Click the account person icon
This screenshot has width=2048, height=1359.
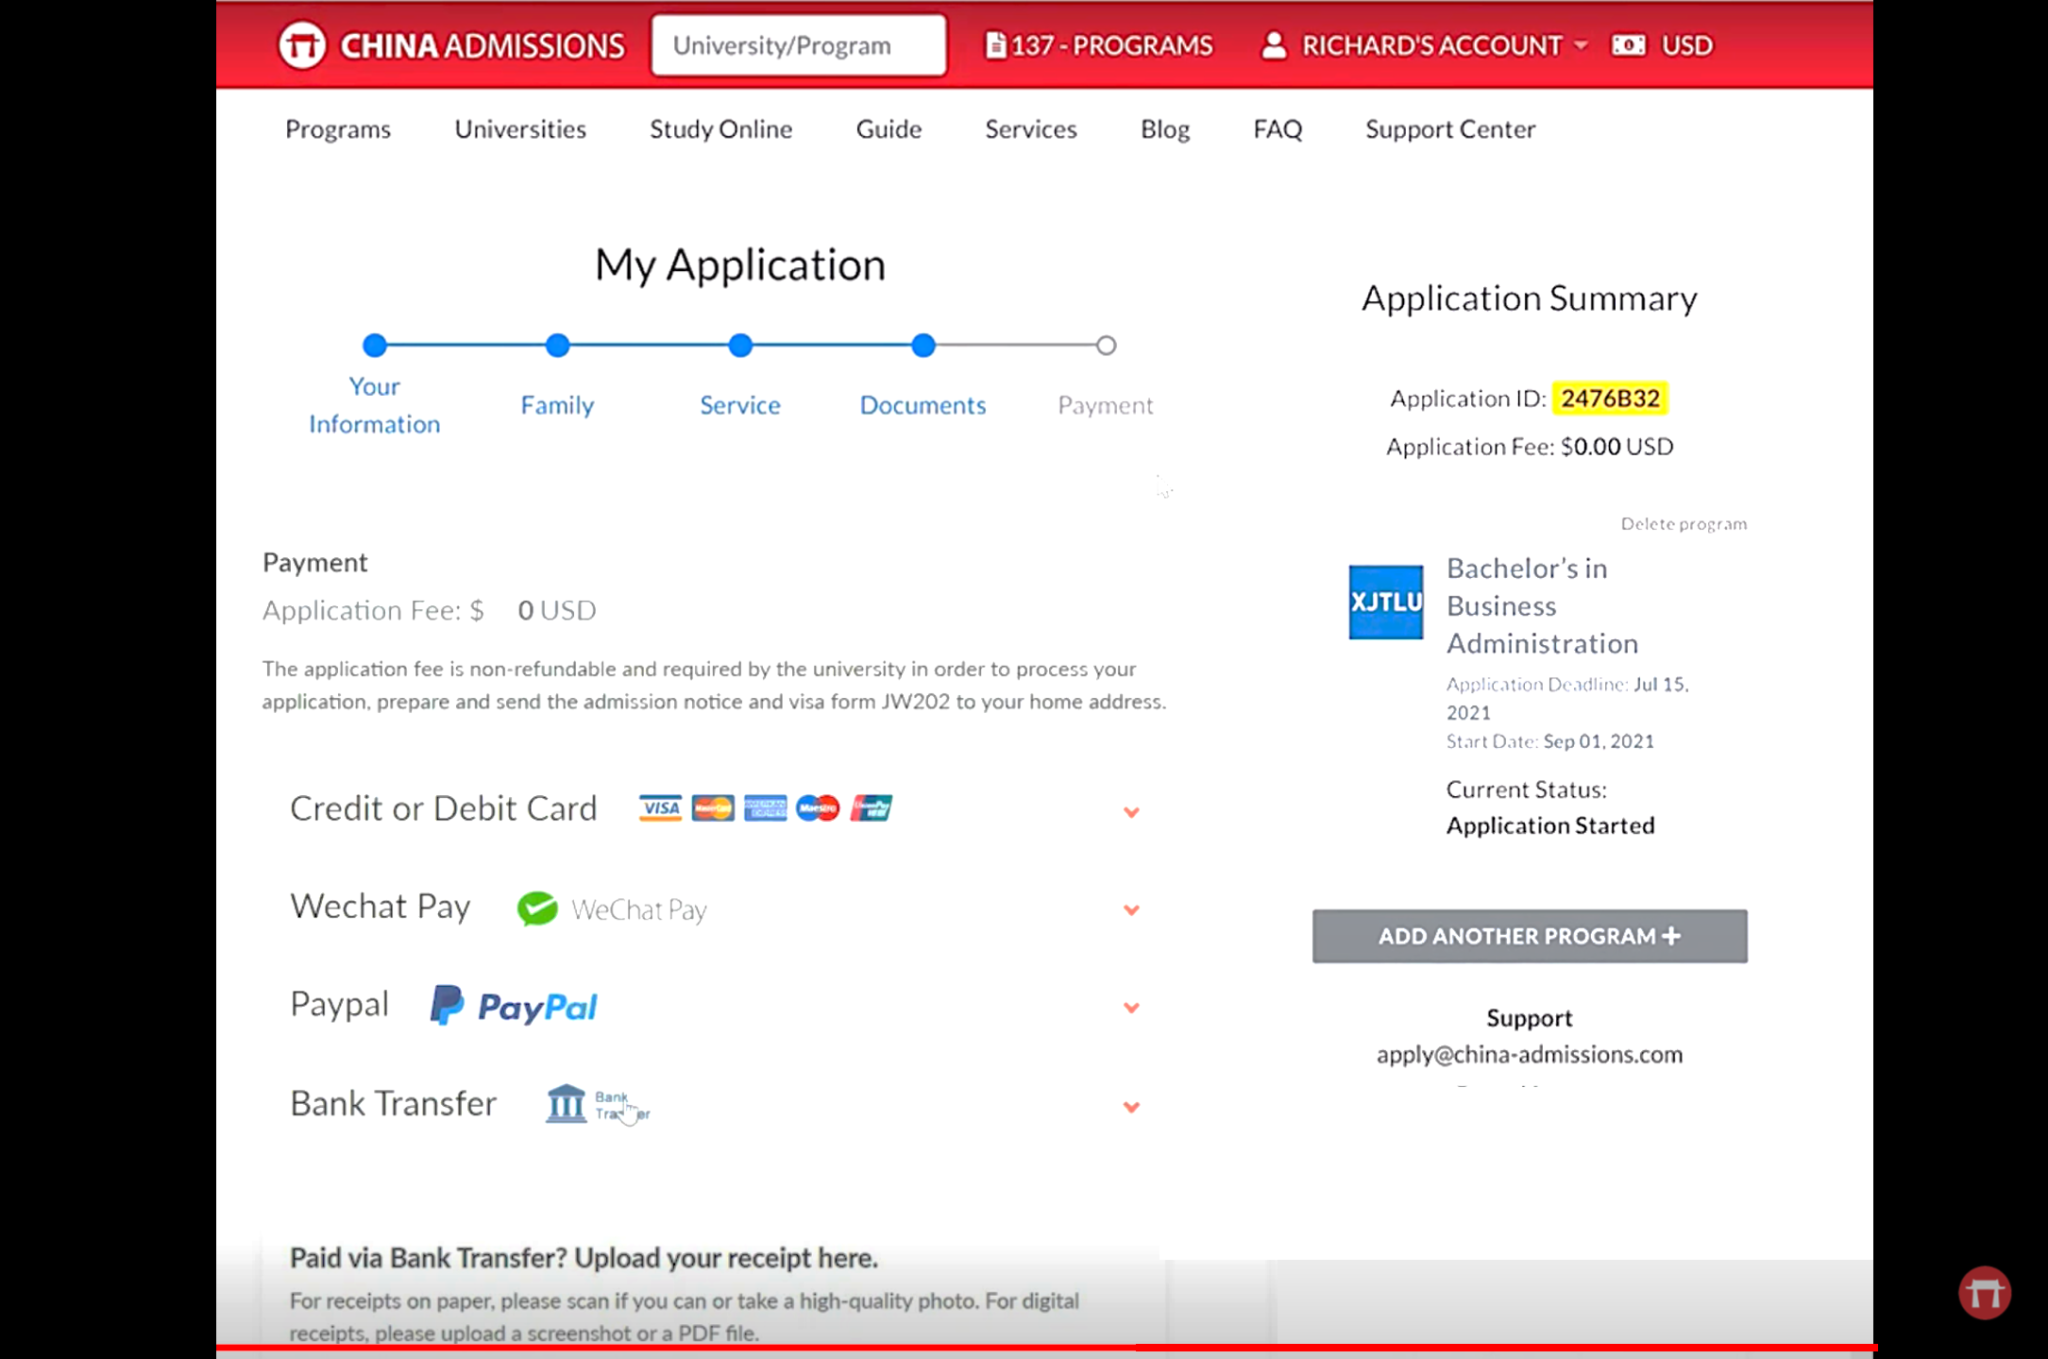1272,44
